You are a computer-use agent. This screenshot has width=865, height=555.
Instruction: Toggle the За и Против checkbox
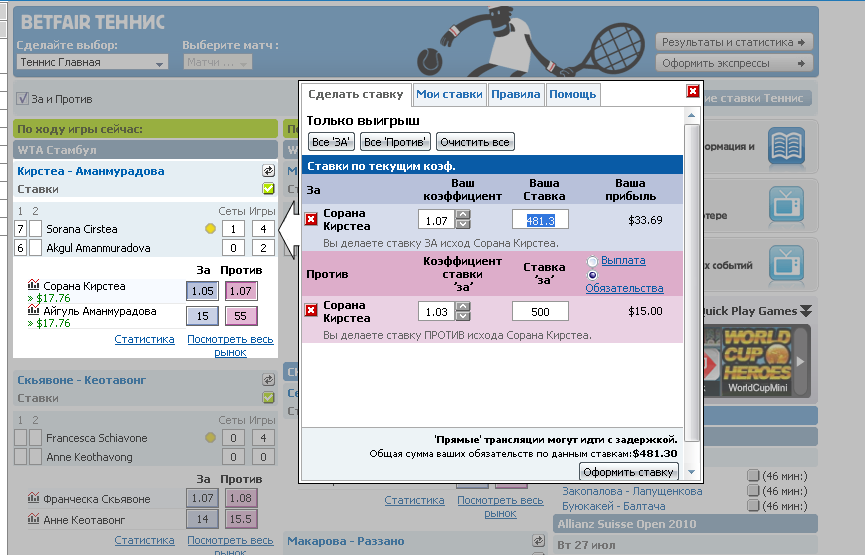tap(22, 99)
